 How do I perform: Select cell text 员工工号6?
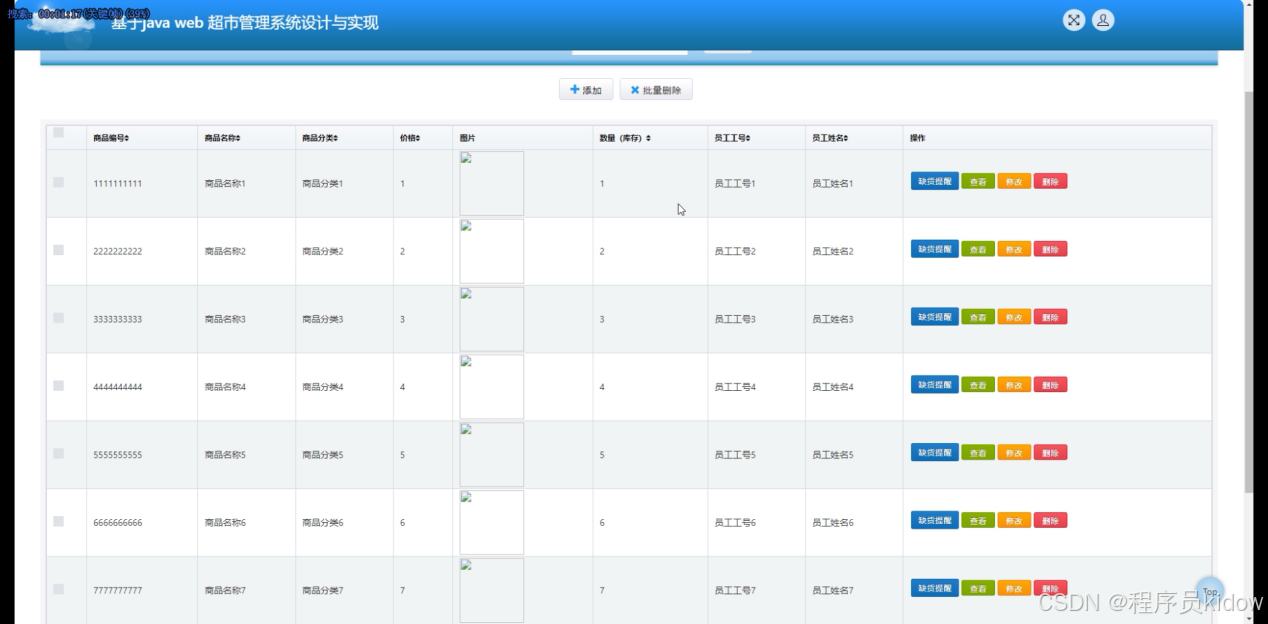[x=735, y=523]
